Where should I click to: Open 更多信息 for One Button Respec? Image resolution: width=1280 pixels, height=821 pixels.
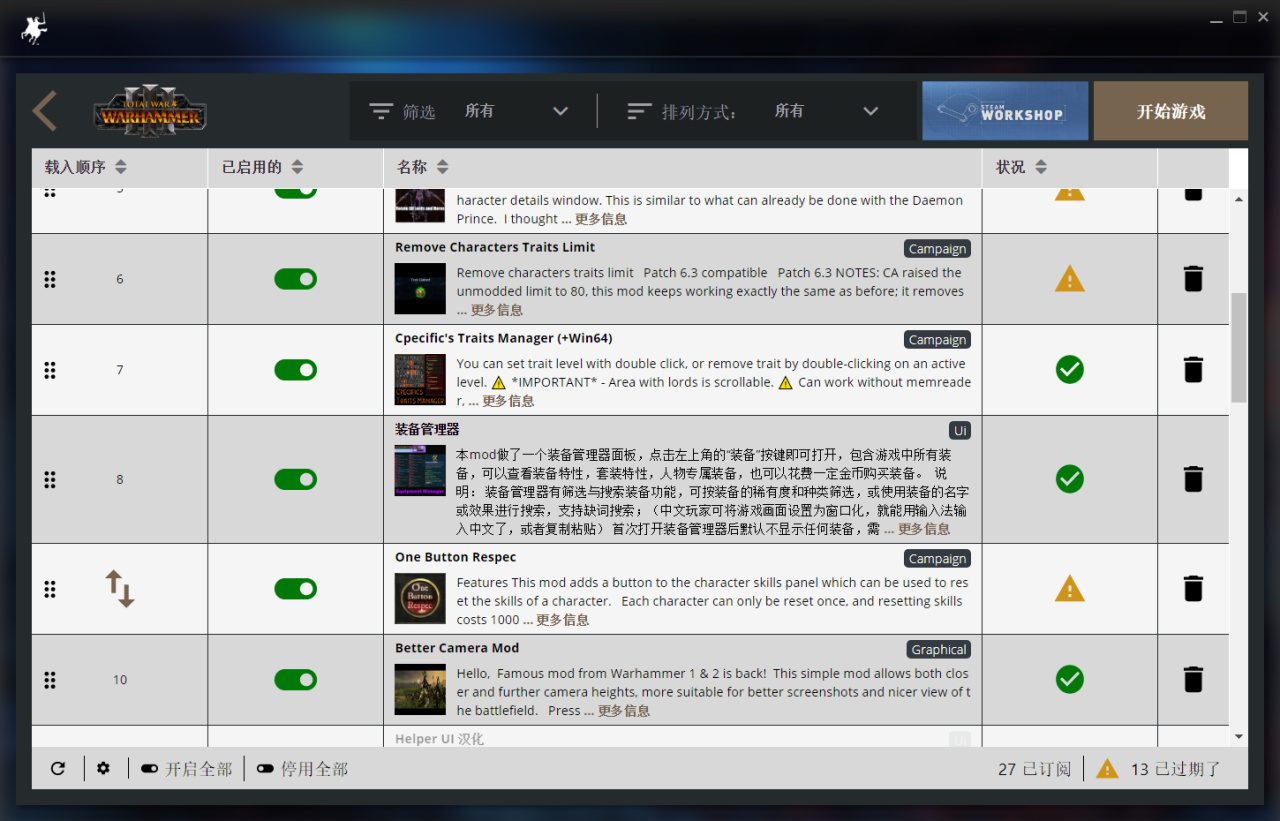tap(563, 620)
